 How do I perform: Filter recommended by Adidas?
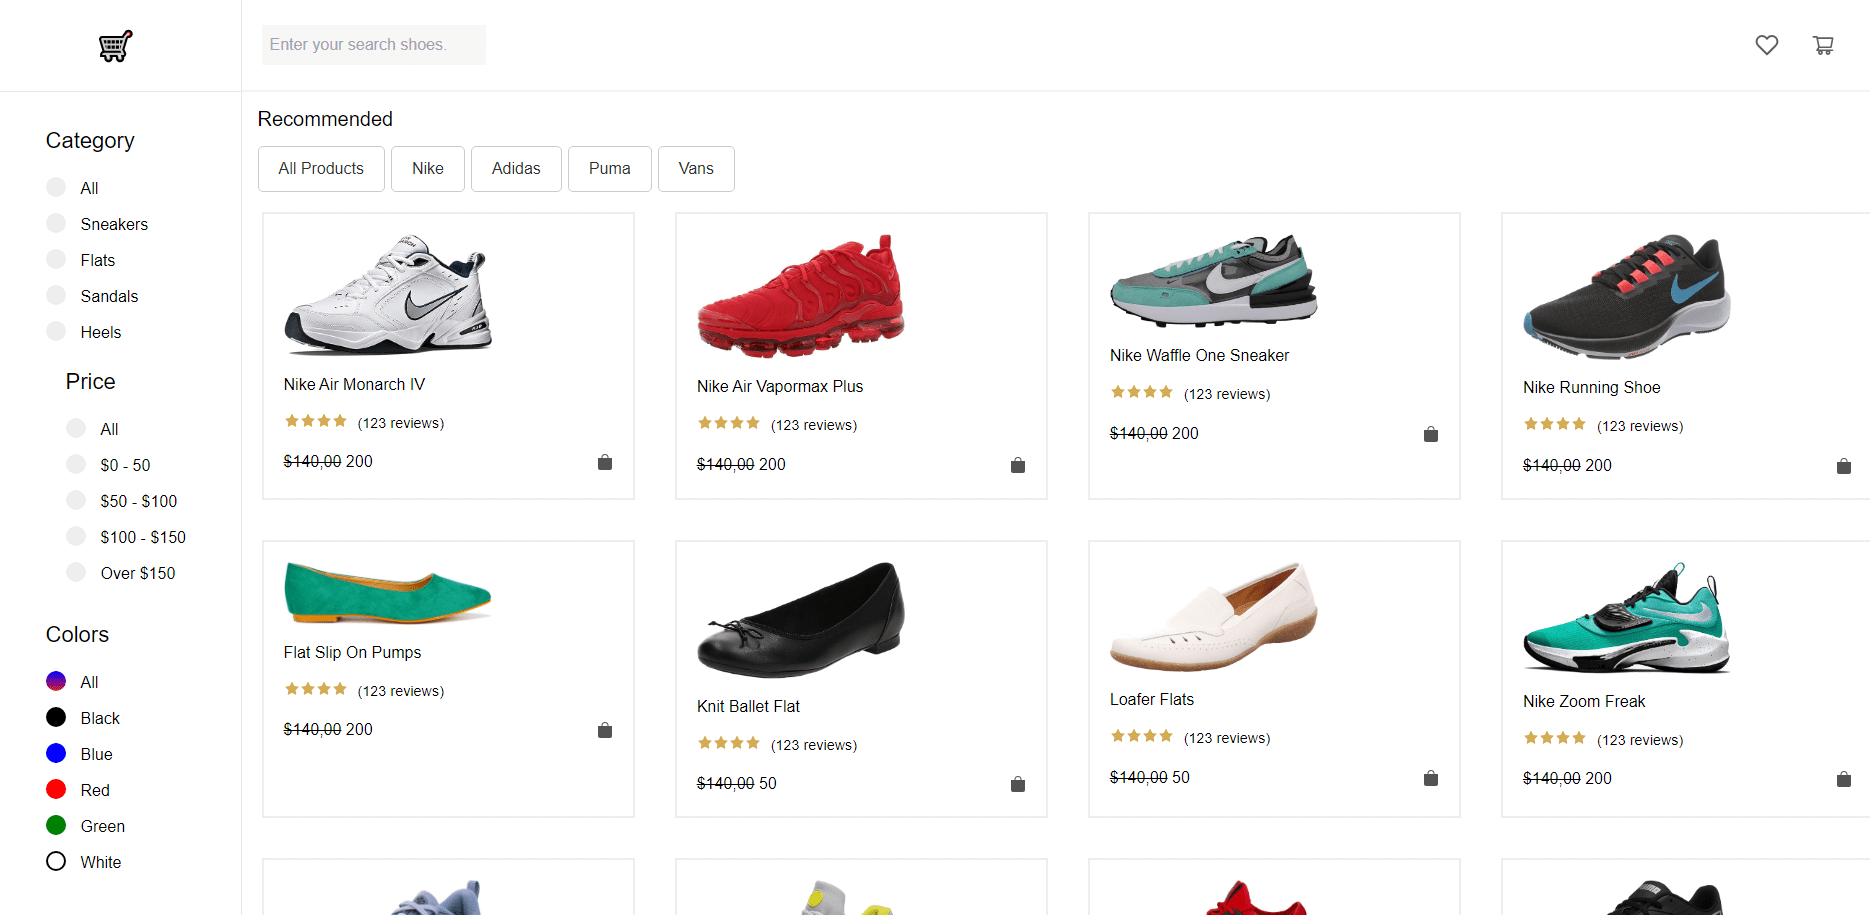click(516, 169)
